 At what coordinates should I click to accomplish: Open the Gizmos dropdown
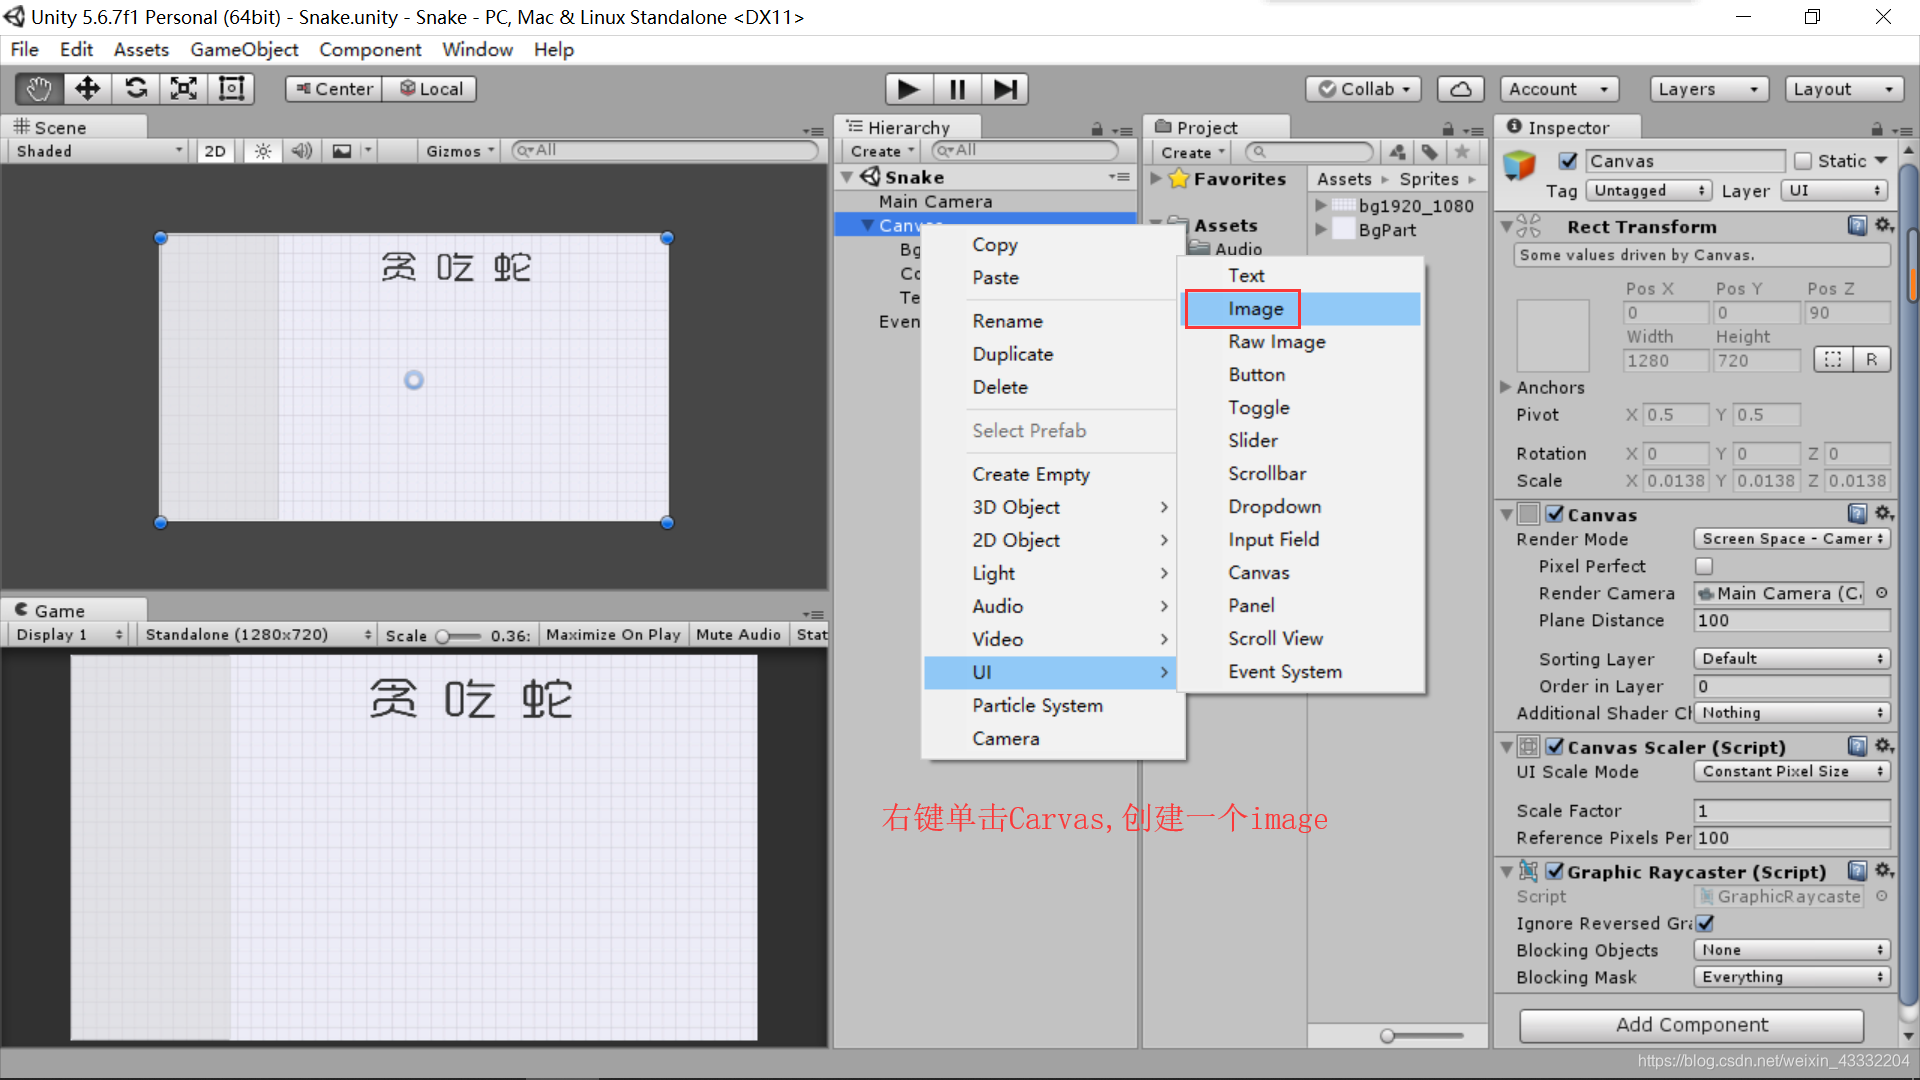[460, 151]
